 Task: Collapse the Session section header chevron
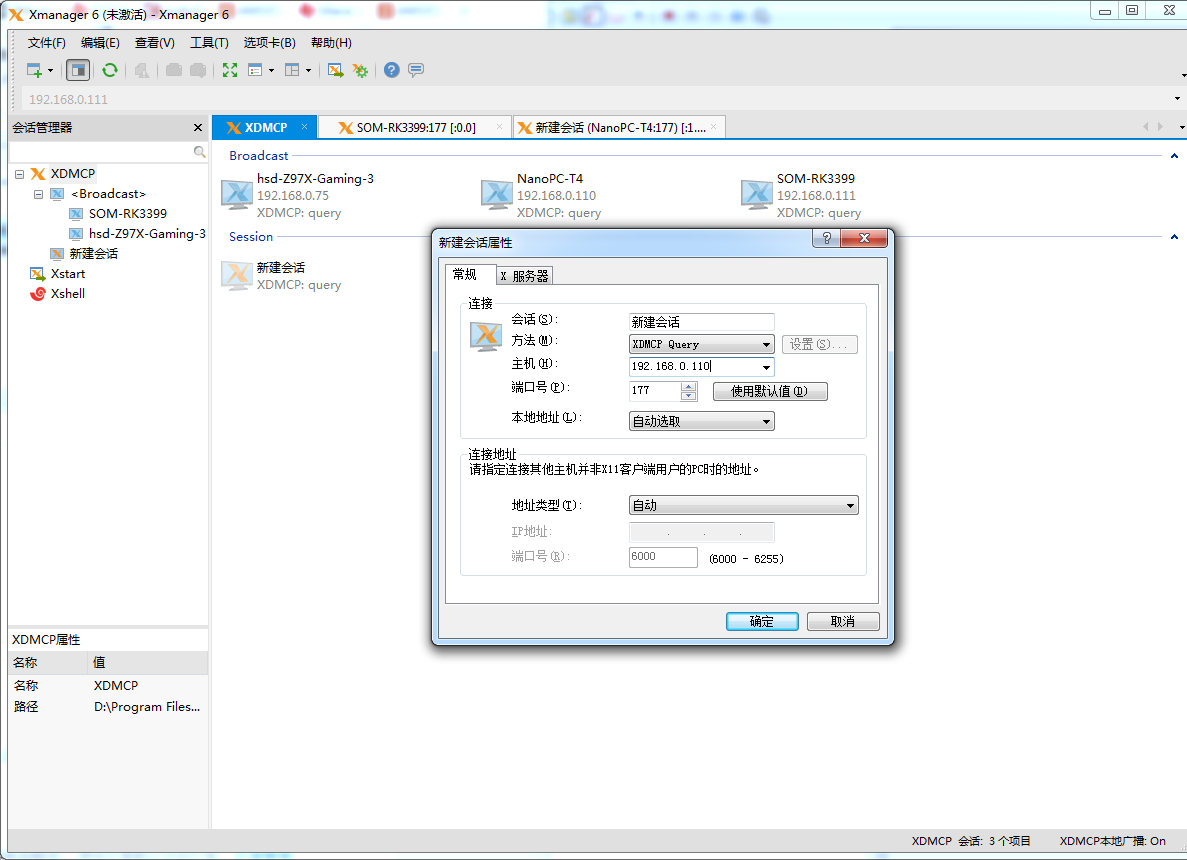1173,236
